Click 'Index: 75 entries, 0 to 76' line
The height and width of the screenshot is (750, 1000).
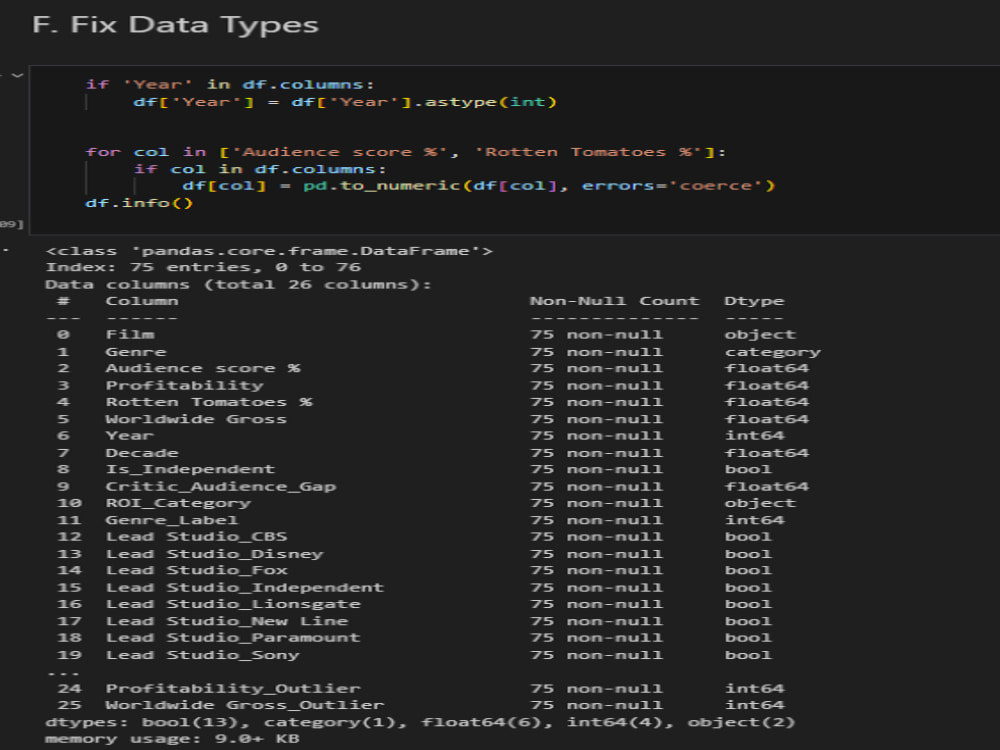pos(203,267)
